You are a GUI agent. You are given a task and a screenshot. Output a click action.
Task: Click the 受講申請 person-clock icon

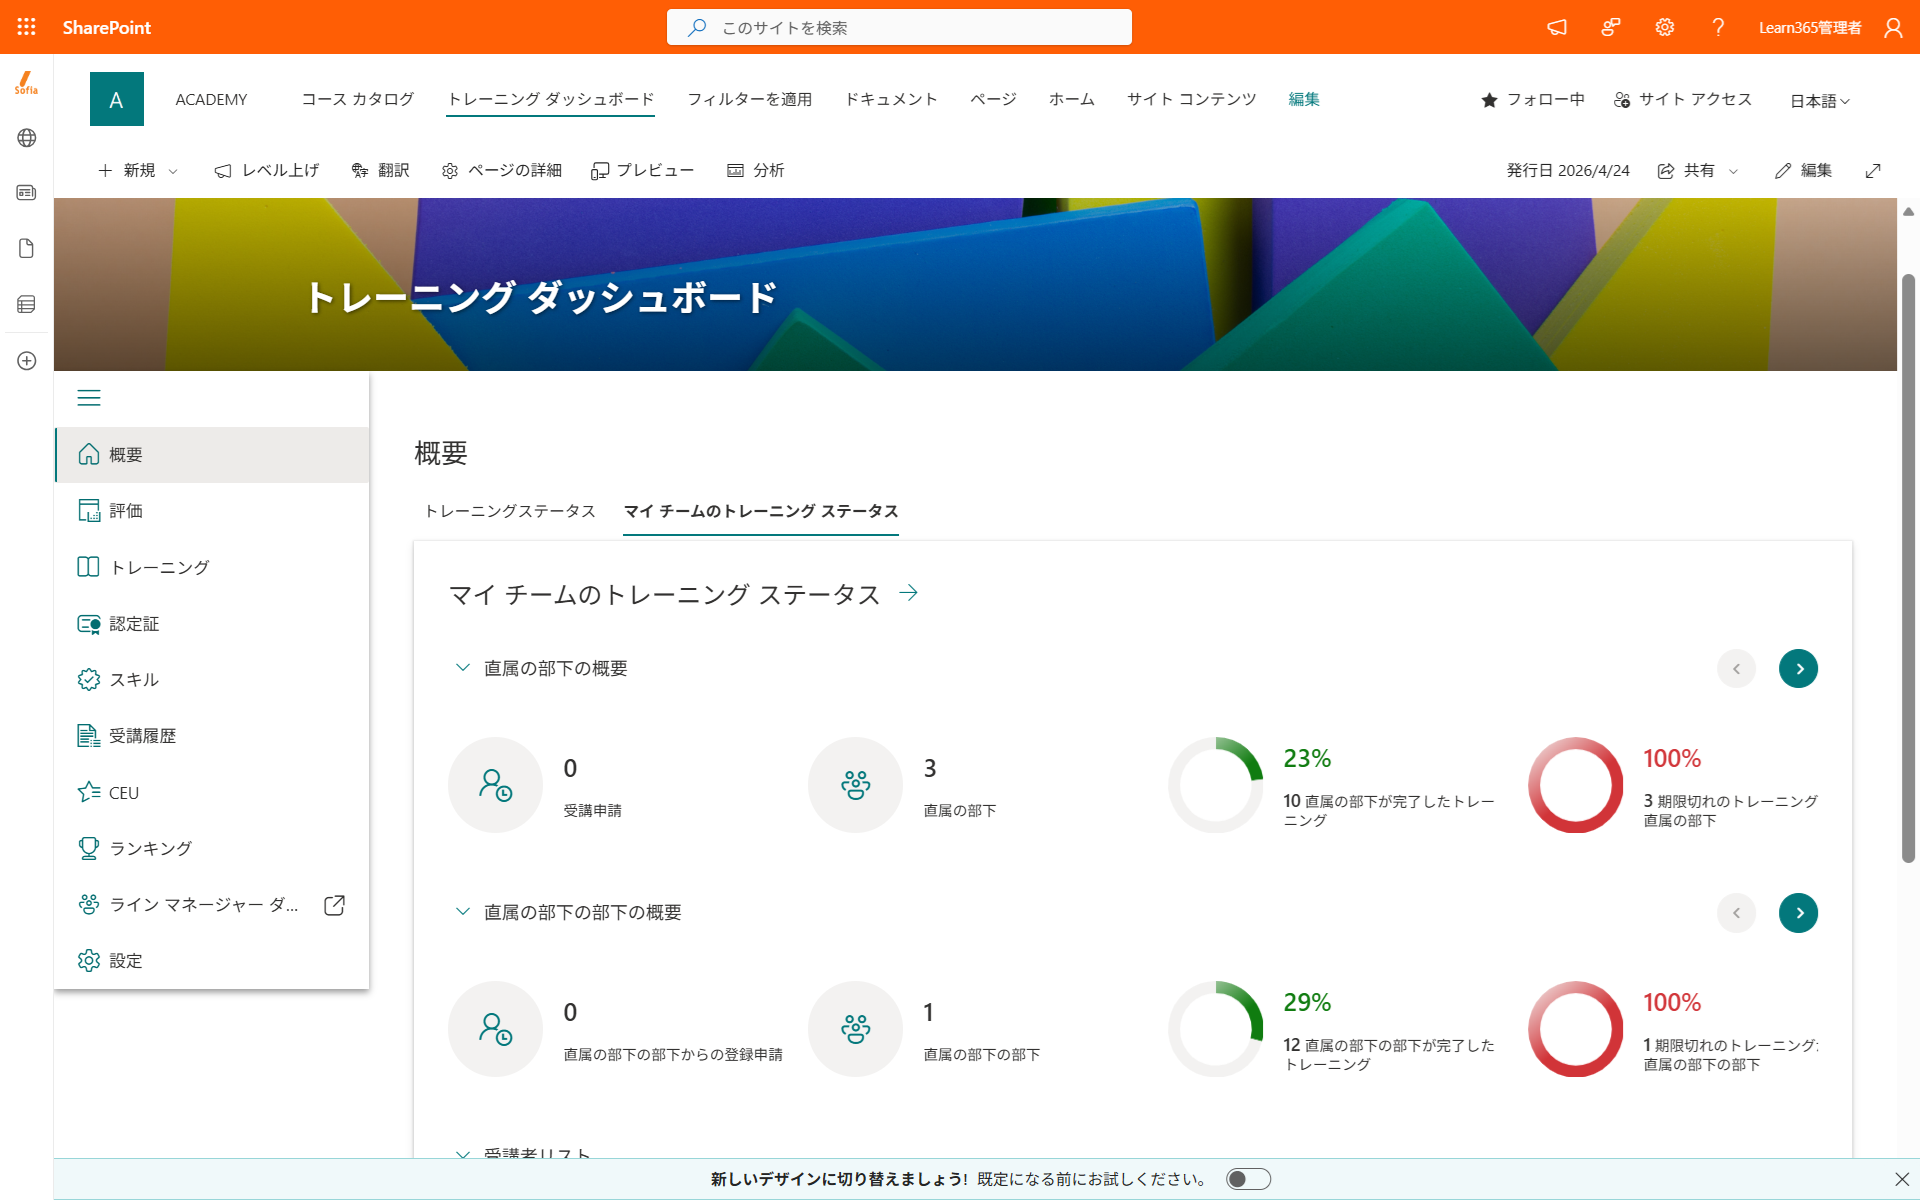point(496,785)
